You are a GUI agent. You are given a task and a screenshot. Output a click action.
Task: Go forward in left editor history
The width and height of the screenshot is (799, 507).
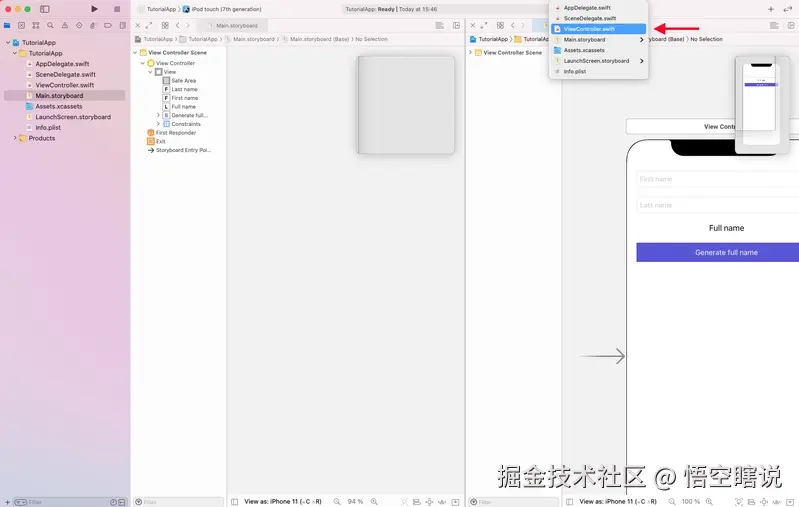pyautogui.click(x=188, y=25)
